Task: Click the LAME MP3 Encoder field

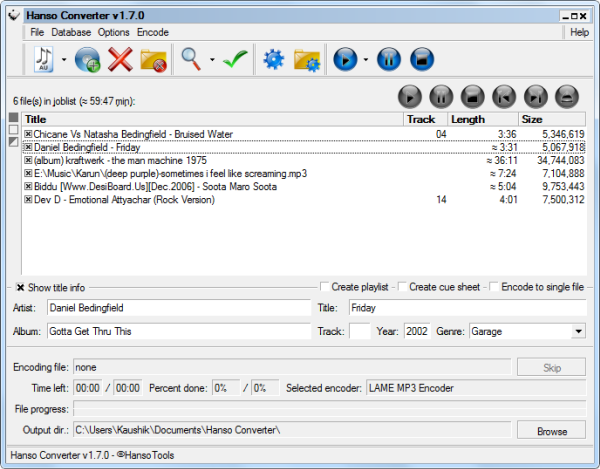Action: (476, 388)
